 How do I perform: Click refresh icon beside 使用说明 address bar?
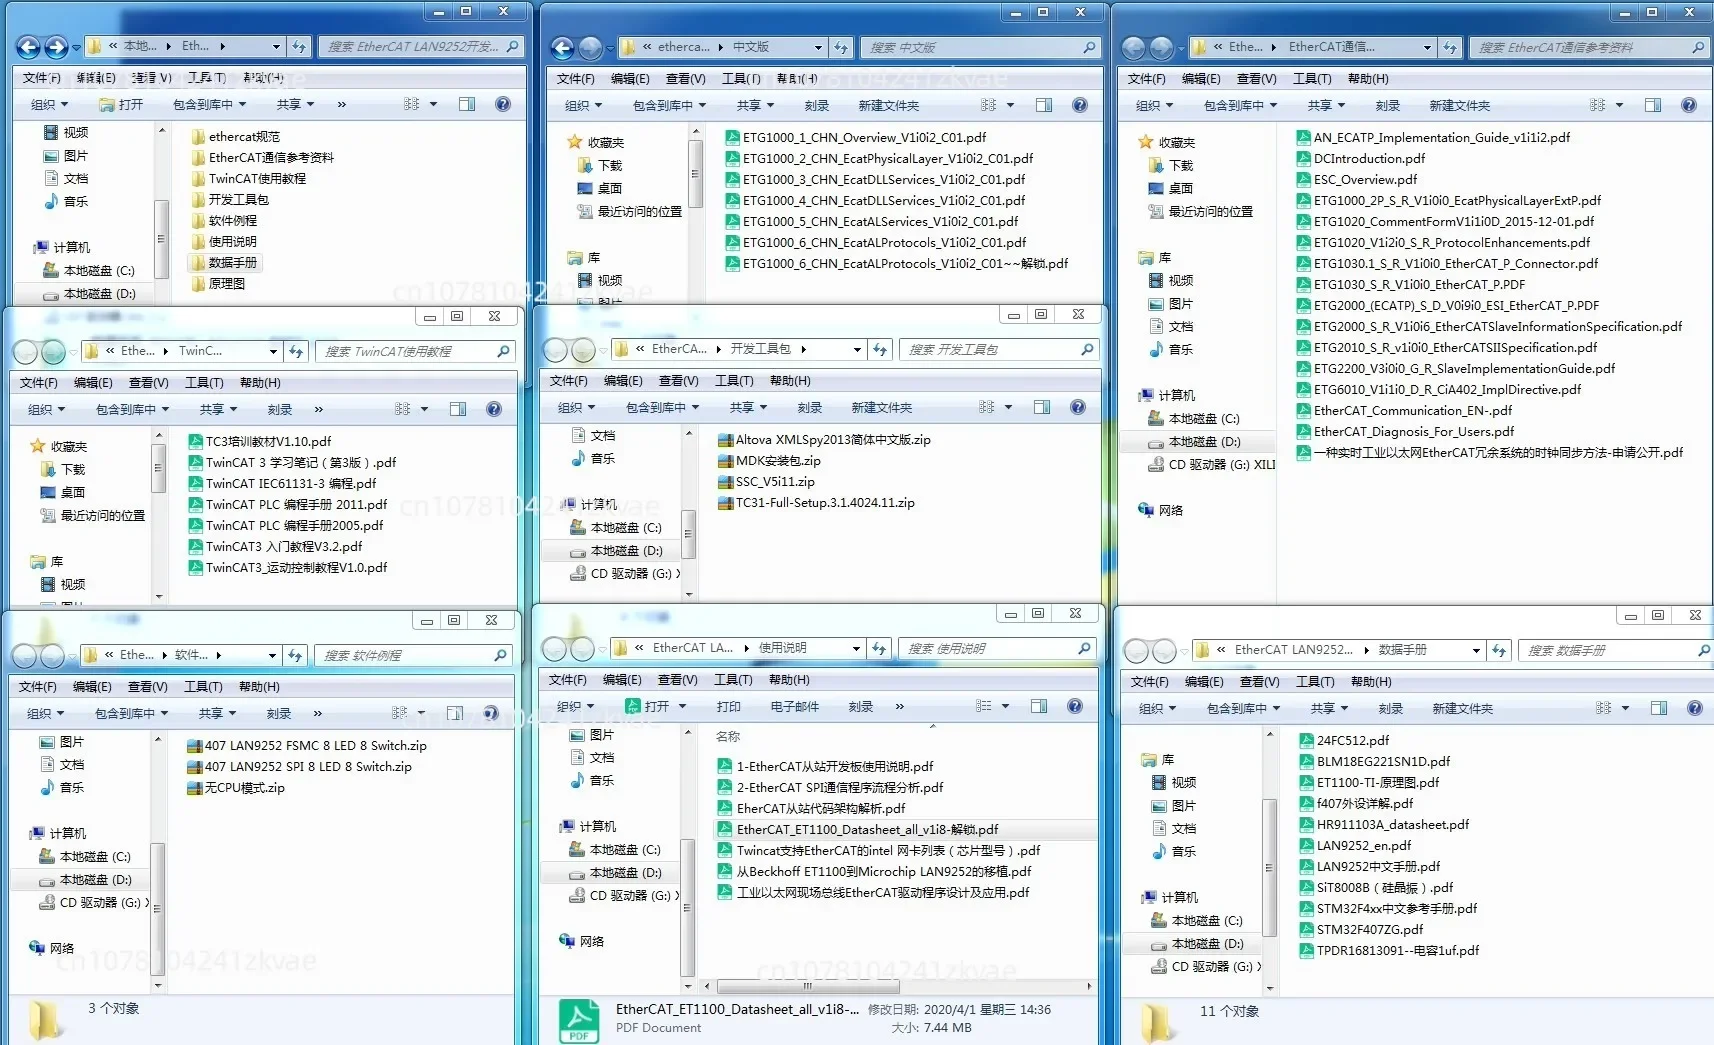(879, 648)
